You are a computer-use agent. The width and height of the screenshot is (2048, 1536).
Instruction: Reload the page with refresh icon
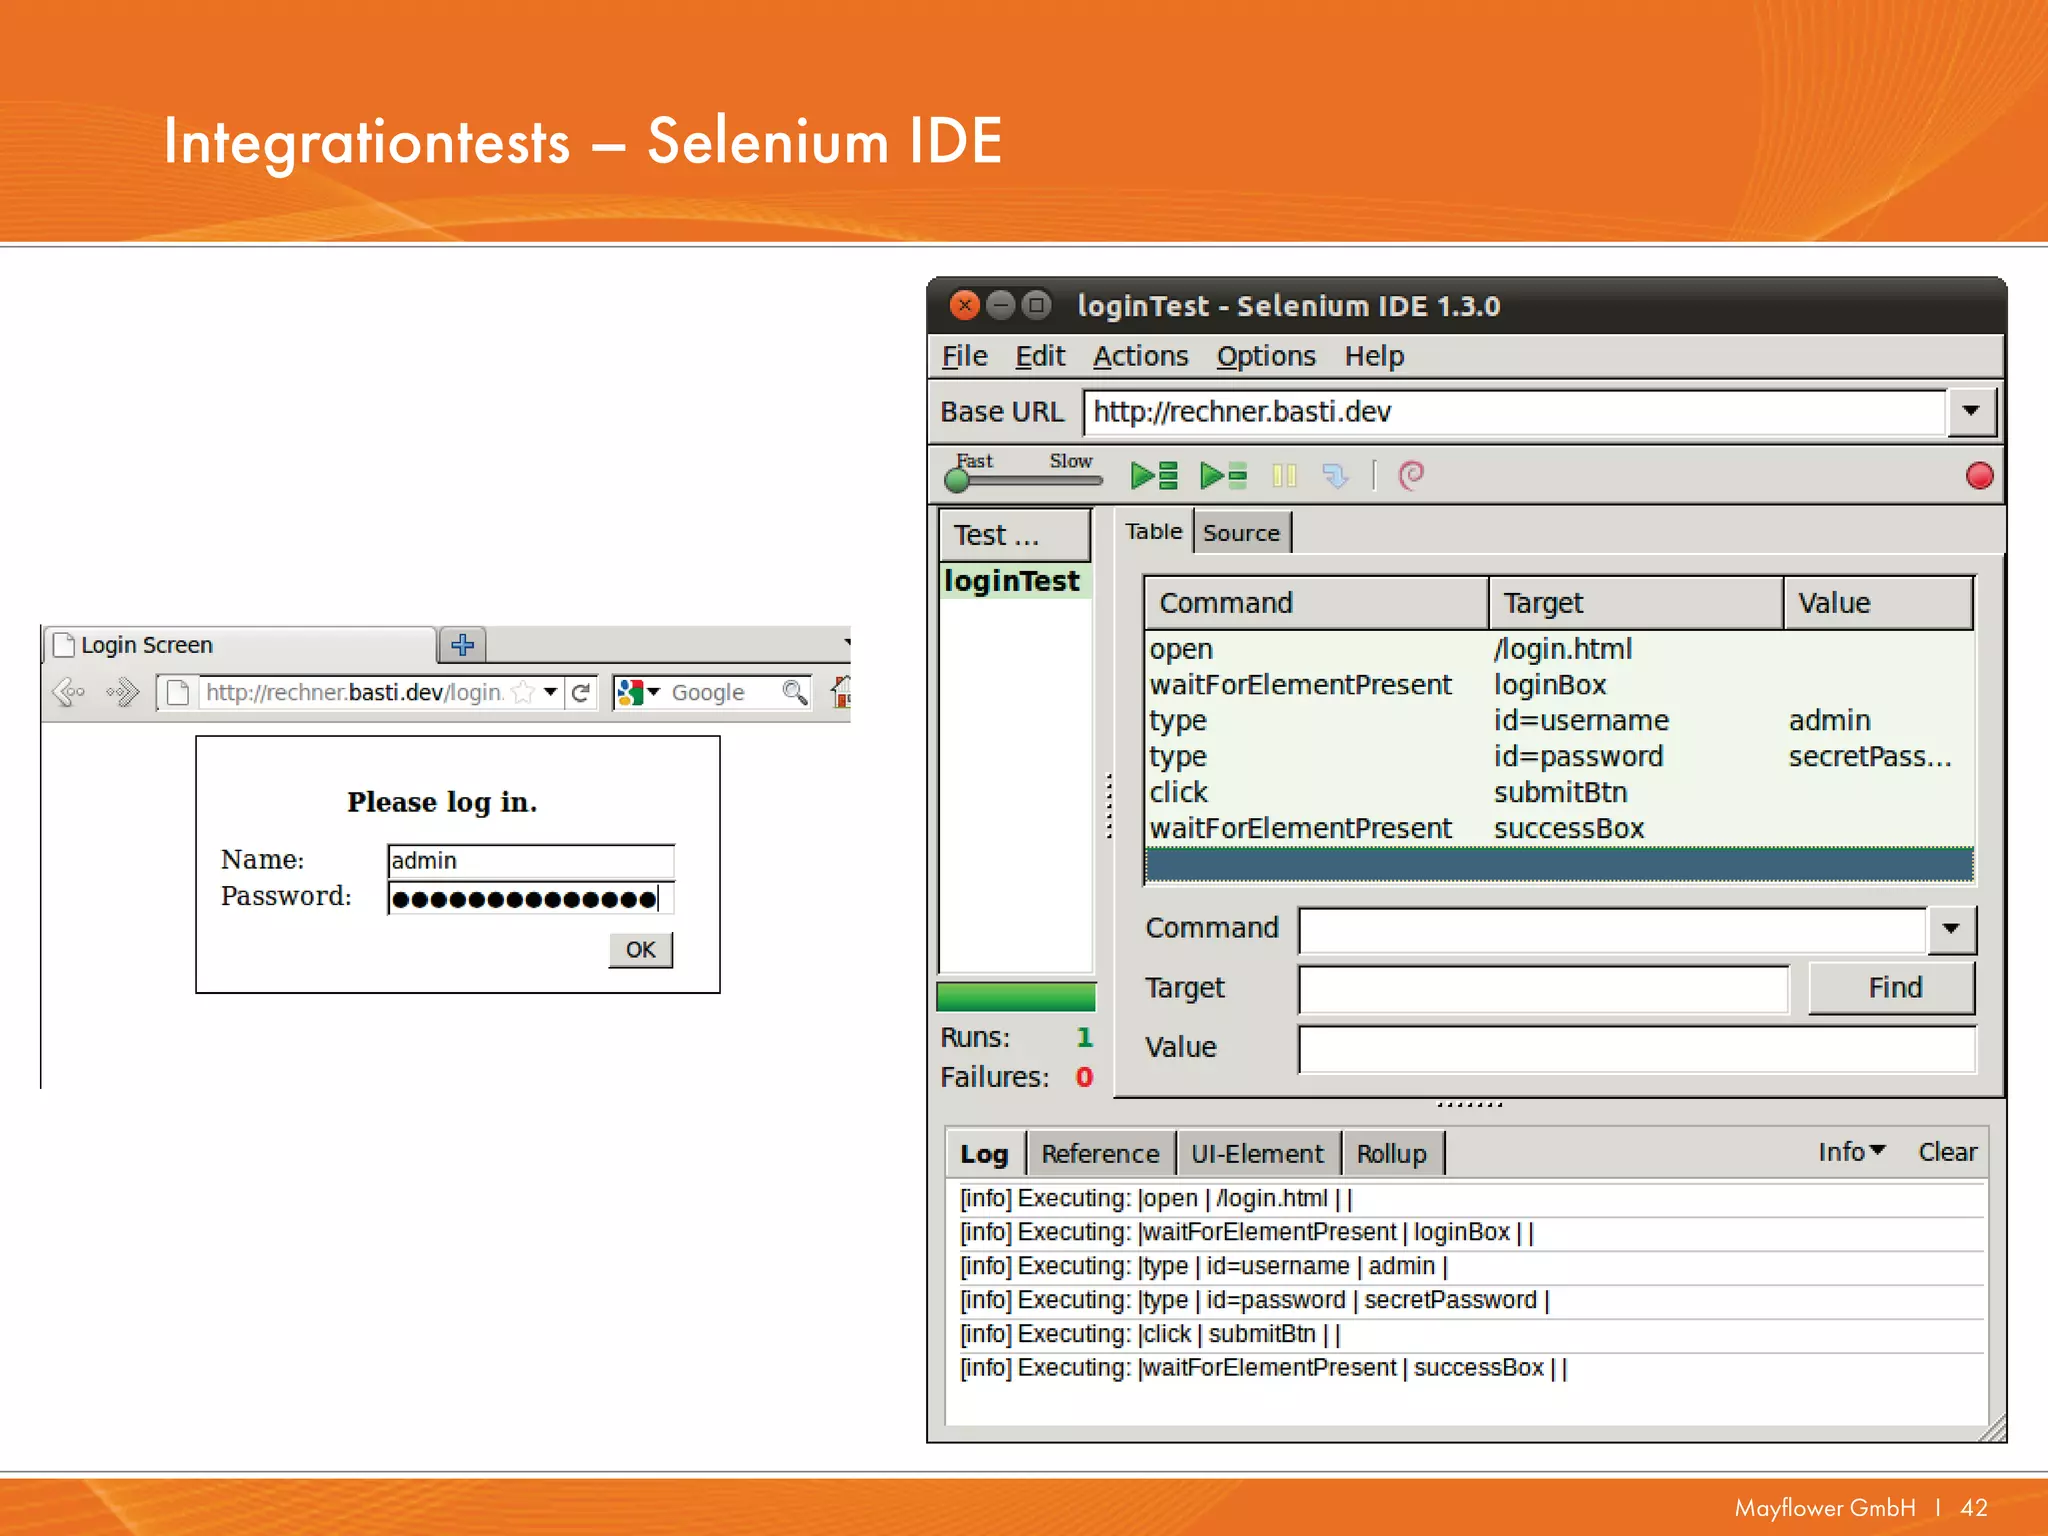coord(581,692)
